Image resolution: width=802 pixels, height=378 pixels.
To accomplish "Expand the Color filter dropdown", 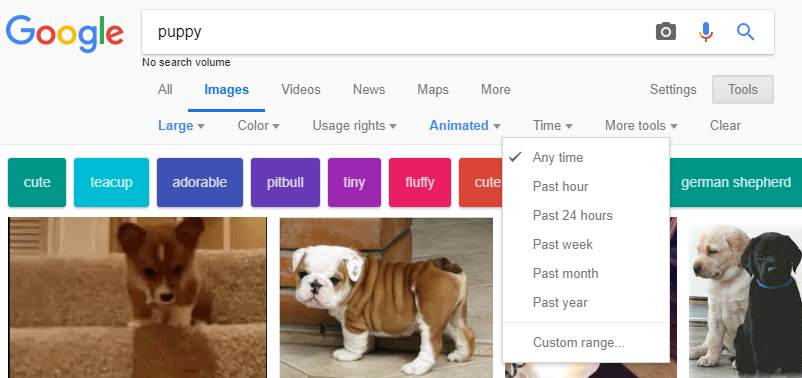I will [258, 125].
